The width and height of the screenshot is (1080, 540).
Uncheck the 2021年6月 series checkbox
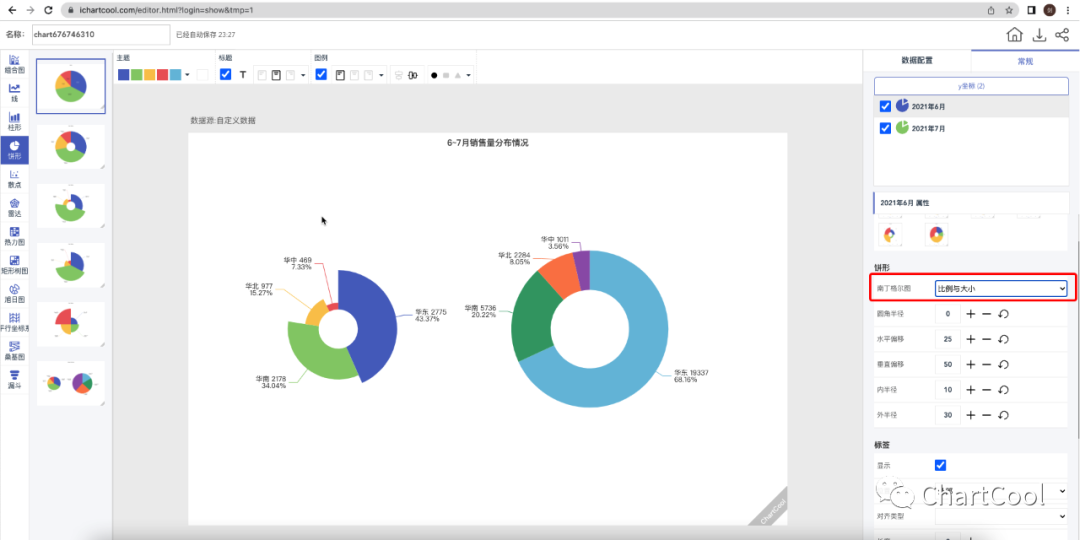click(x=886, y=107)
